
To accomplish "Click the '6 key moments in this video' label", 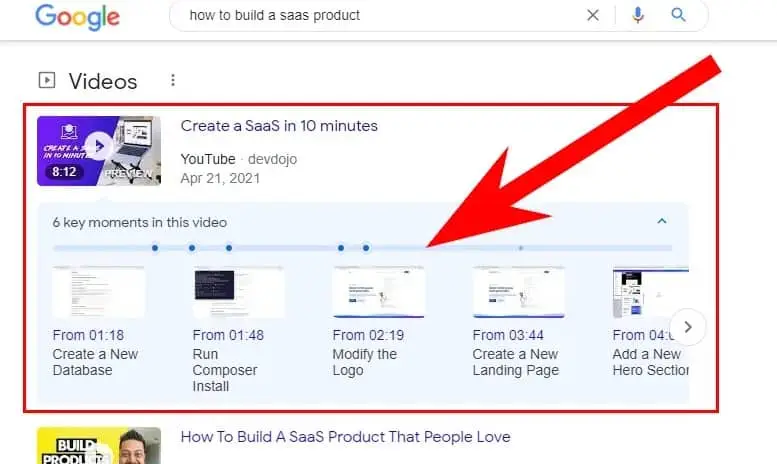I will point(140,223).
